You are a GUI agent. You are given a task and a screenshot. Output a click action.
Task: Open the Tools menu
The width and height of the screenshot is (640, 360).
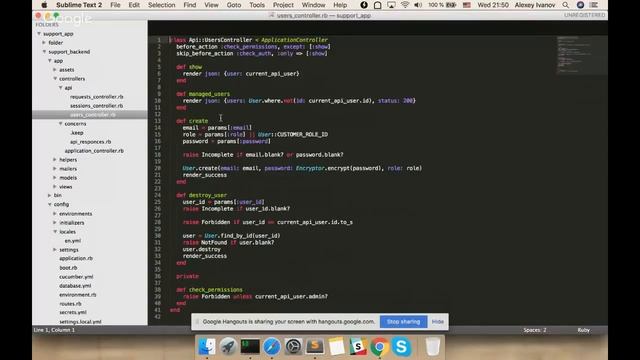257,5
